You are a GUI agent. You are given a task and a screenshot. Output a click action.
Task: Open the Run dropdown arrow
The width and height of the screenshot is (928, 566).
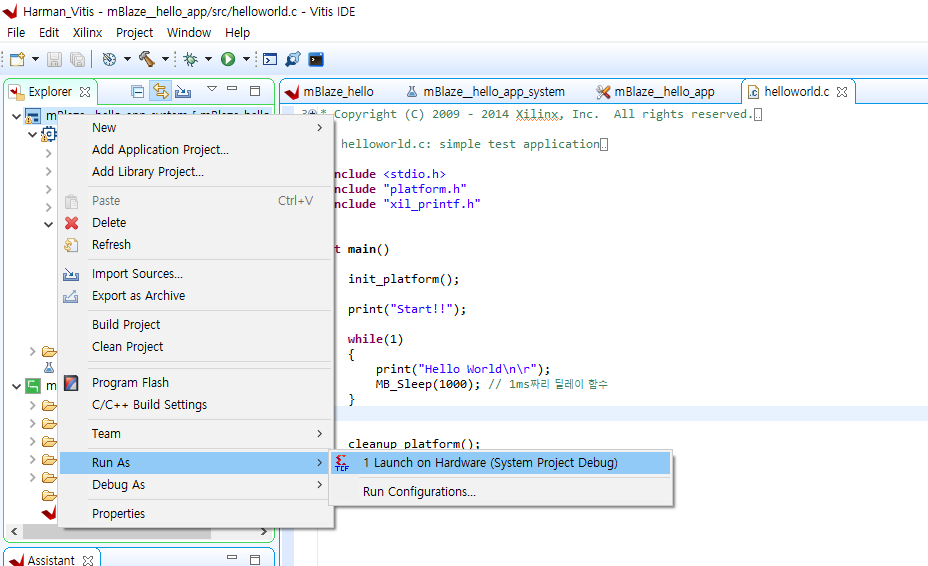coord(246,59)
